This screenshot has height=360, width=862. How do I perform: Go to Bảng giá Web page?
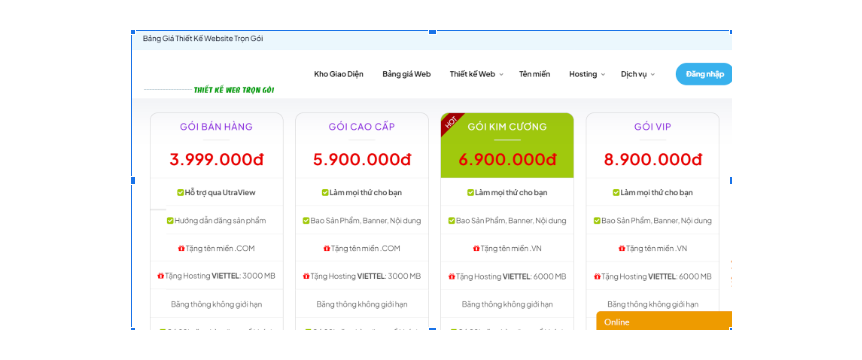407,74
